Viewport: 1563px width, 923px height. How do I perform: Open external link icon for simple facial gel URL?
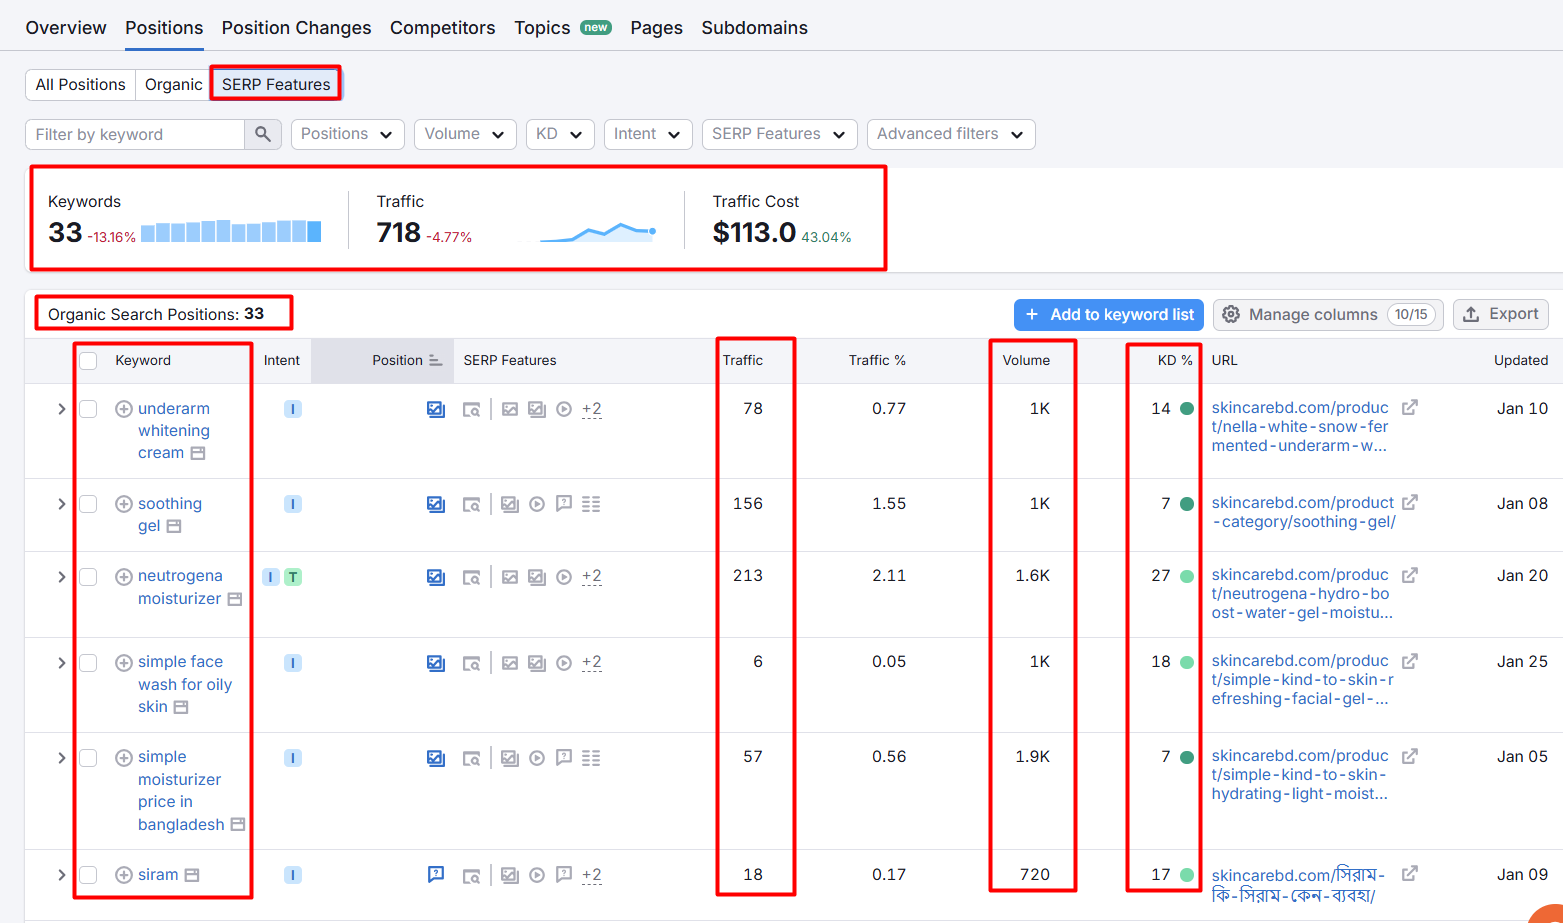coord(1410,661)
